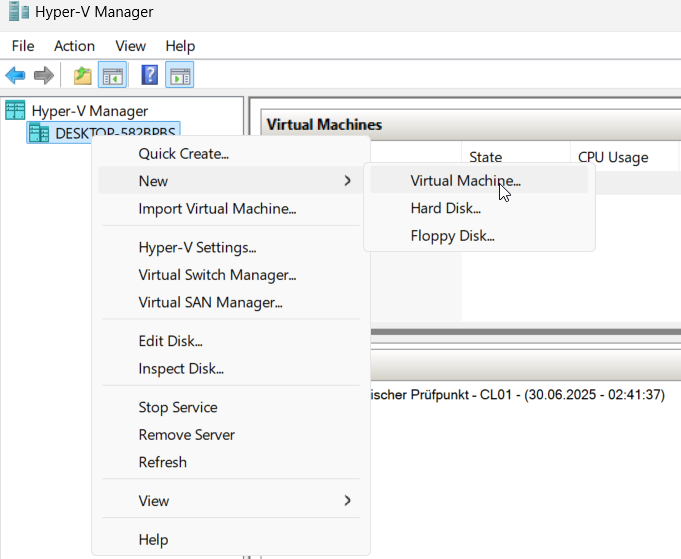Expand the New submenu arrow

tap(347, 181)
